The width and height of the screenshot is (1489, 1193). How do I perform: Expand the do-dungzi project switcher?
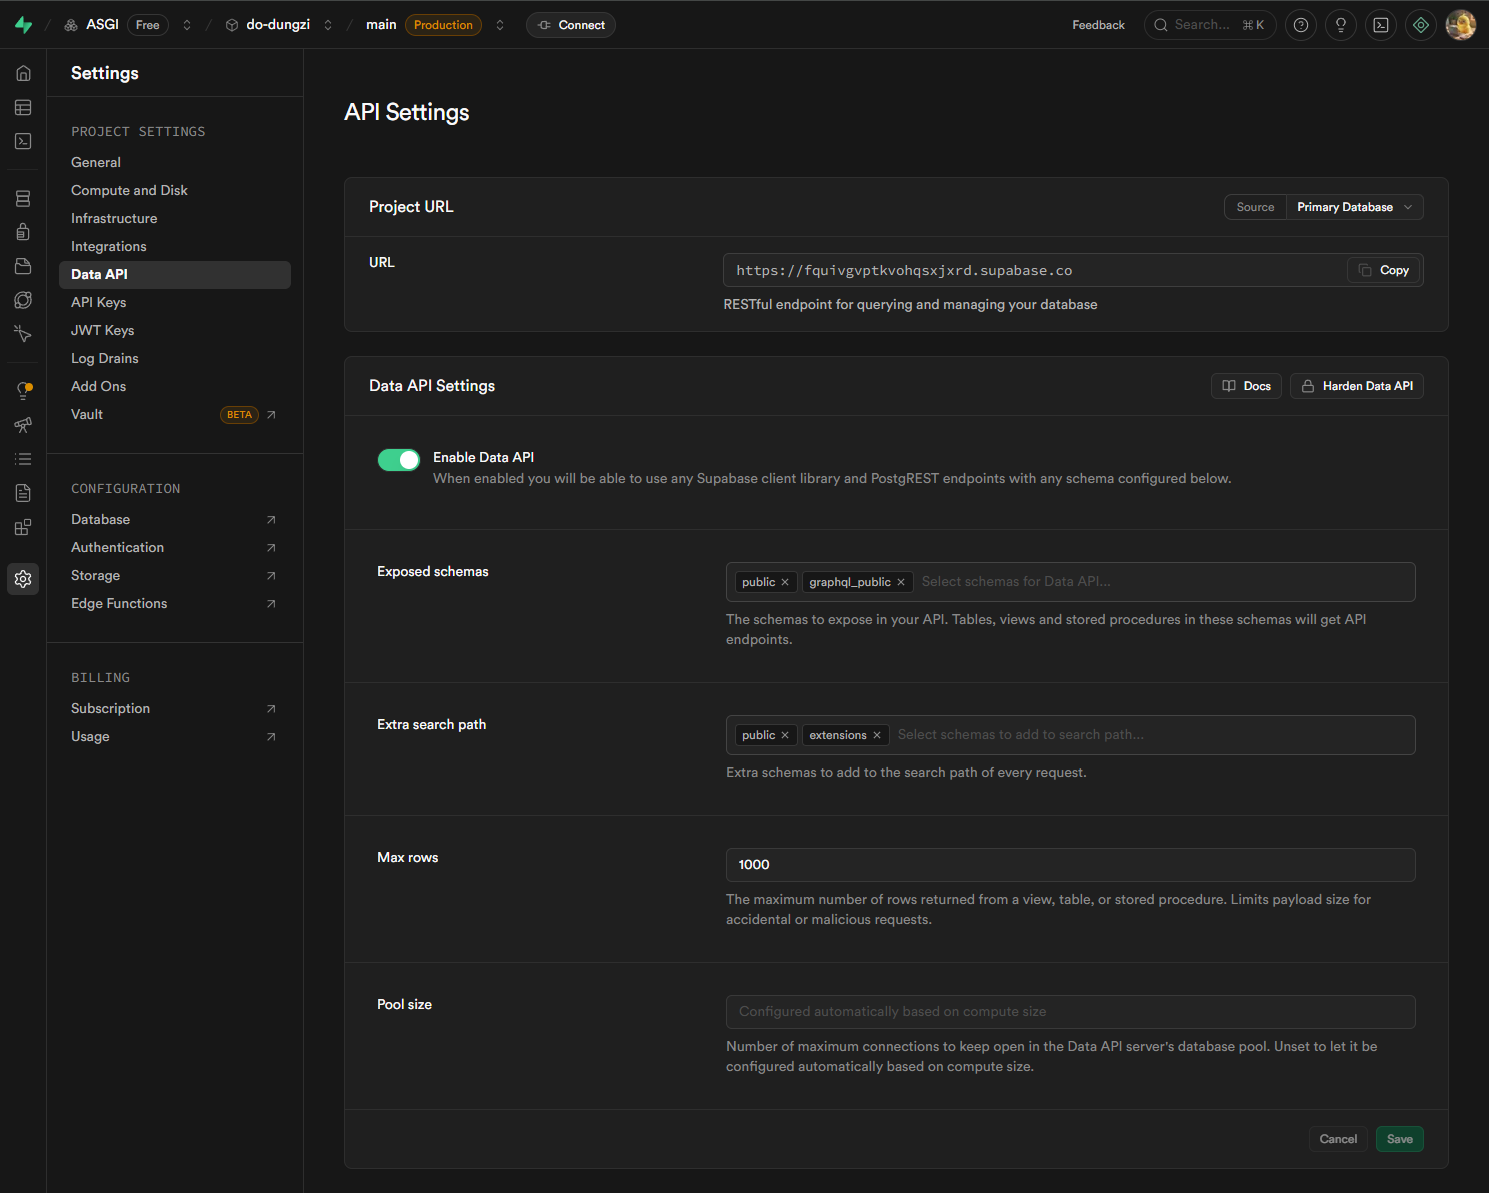pos(328,25)
